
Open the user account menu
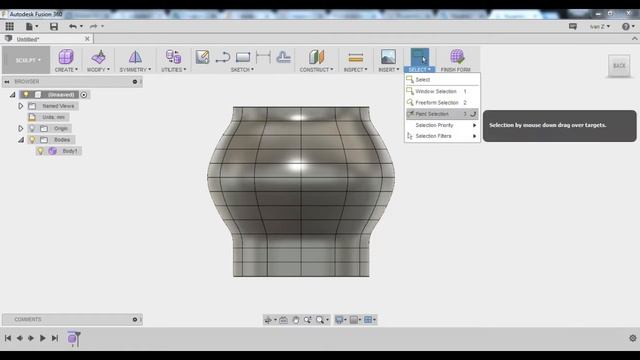pos(600,27)
